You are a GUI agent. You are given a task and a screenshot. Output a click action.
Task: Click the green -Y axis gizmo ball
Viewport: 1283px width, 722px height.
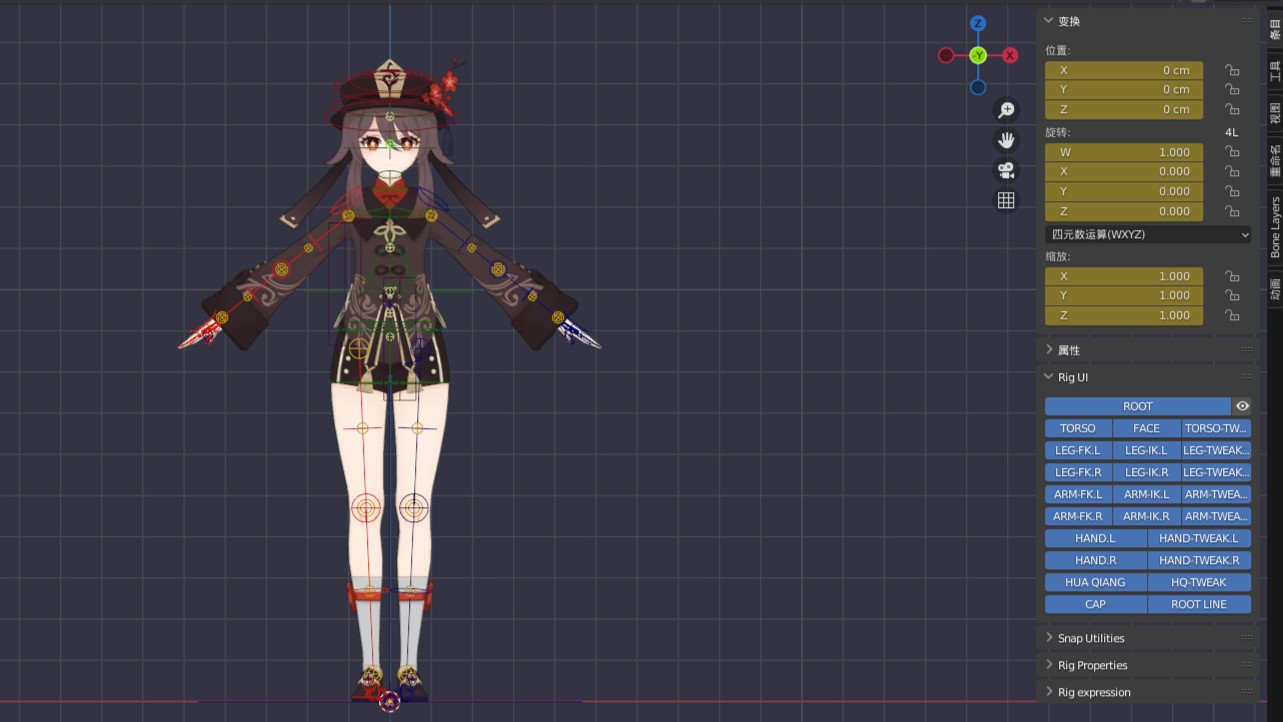click(978, 56)
